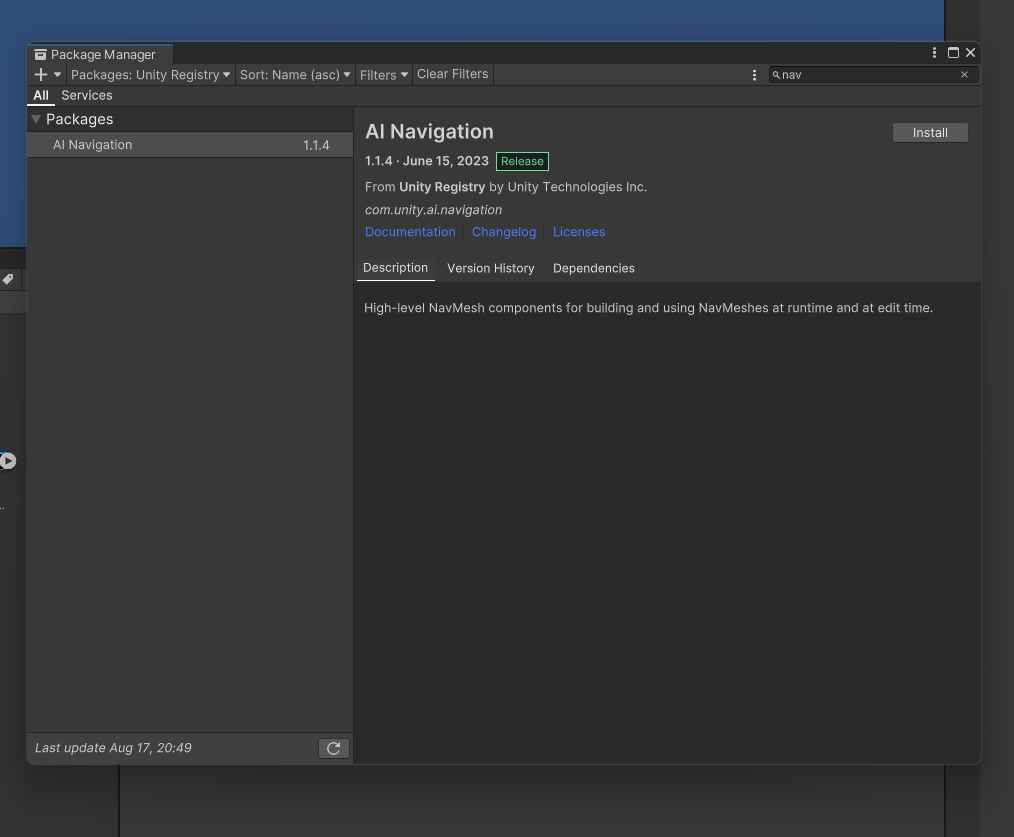Viewport: 1014px width, 837px height.
Task: Collapse the Packages group
Action: tap(36, 119)
